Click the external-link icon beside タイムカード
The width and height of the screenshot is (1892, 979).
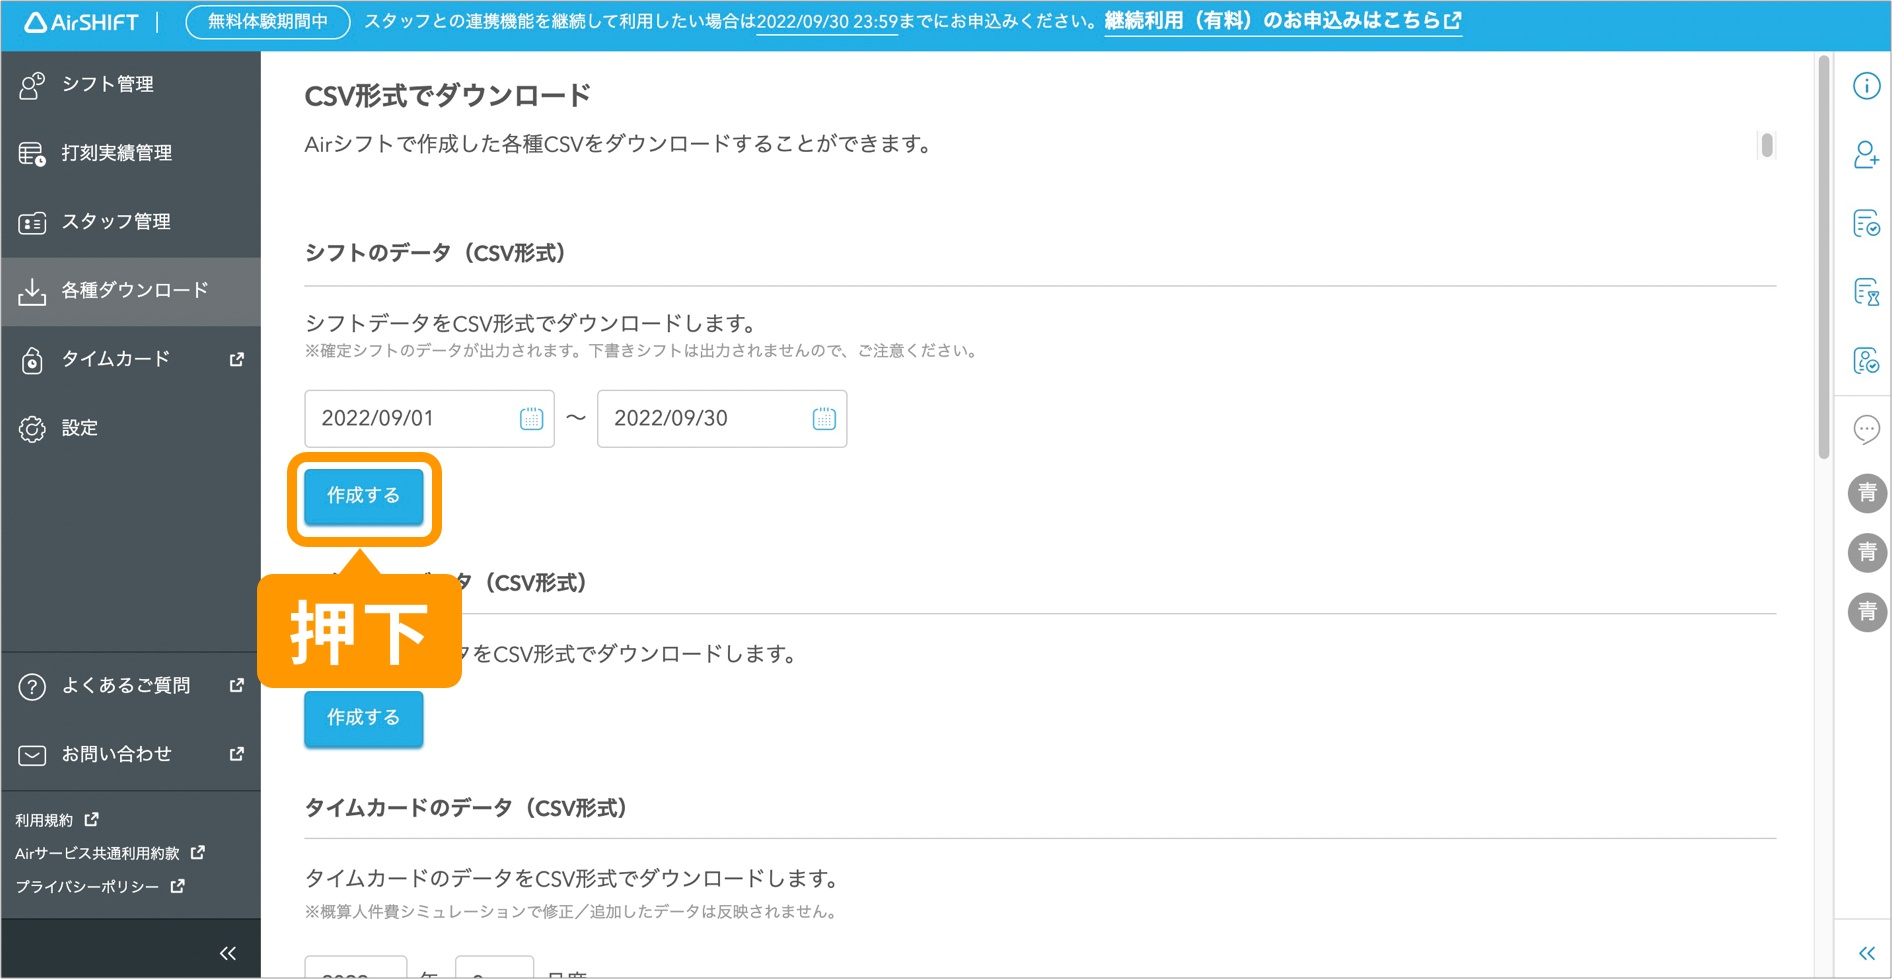(236, 359)
